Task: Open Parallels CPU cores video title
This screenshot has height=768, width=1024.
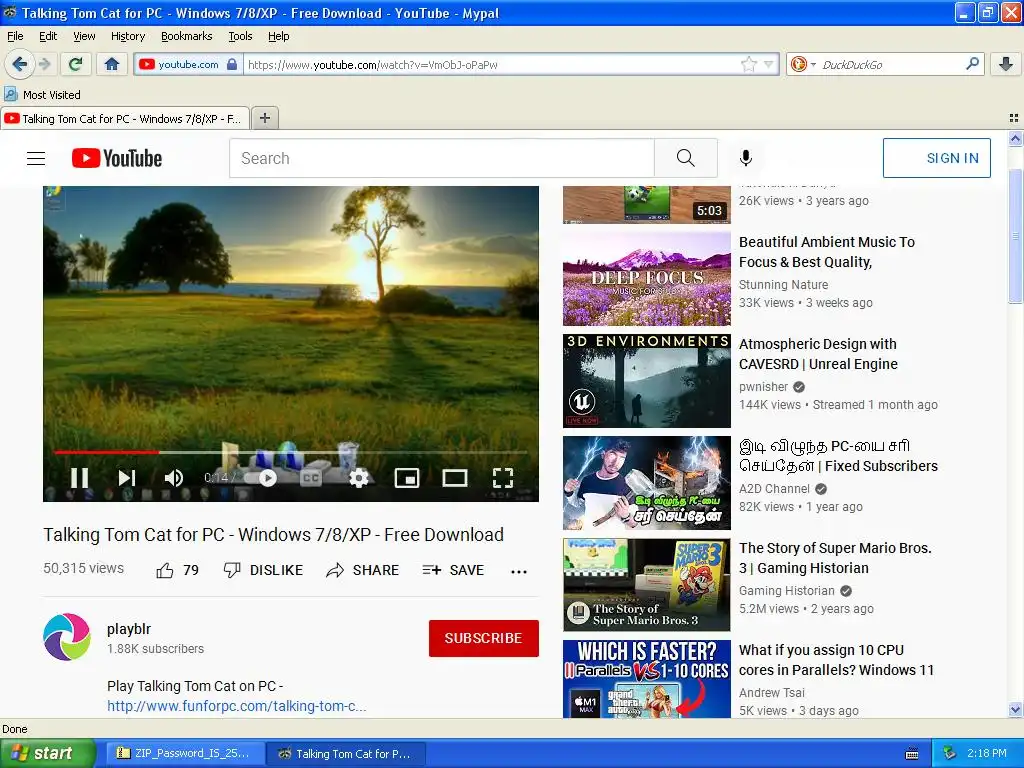Action: (x=837, y=660)
